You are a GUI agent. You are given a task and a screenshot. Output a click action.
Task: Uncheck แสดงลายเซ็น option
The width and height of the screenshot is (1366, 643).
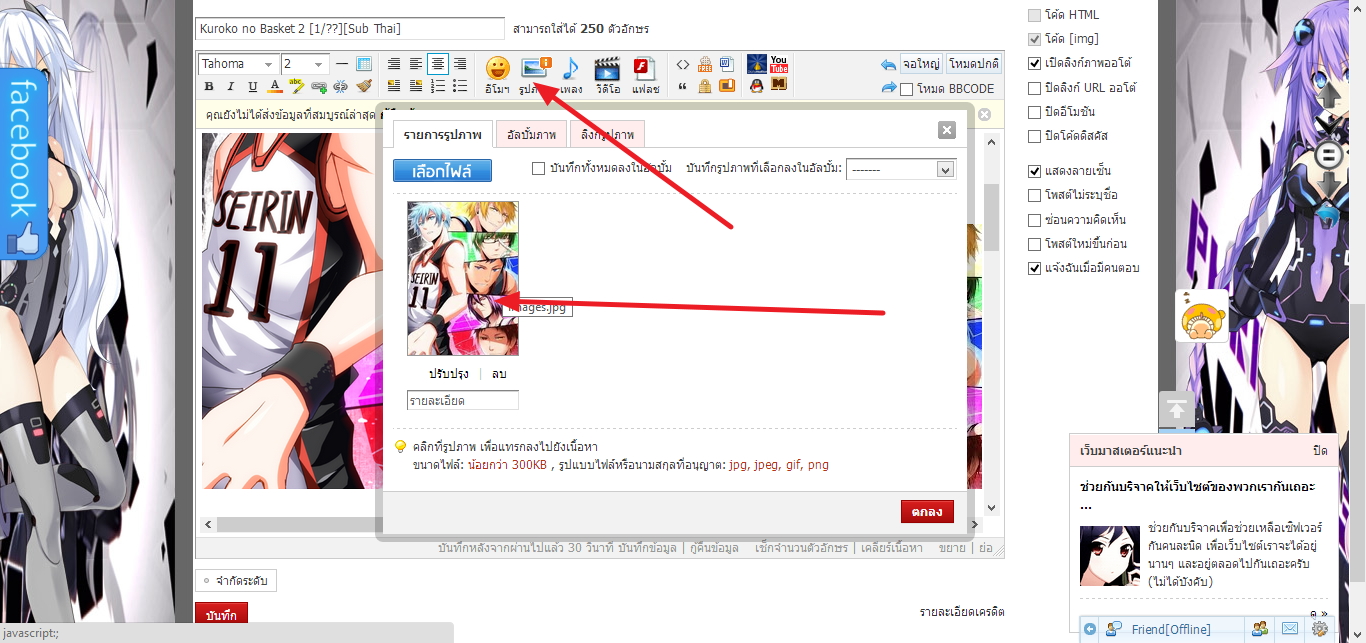[x=1035, y=171]
